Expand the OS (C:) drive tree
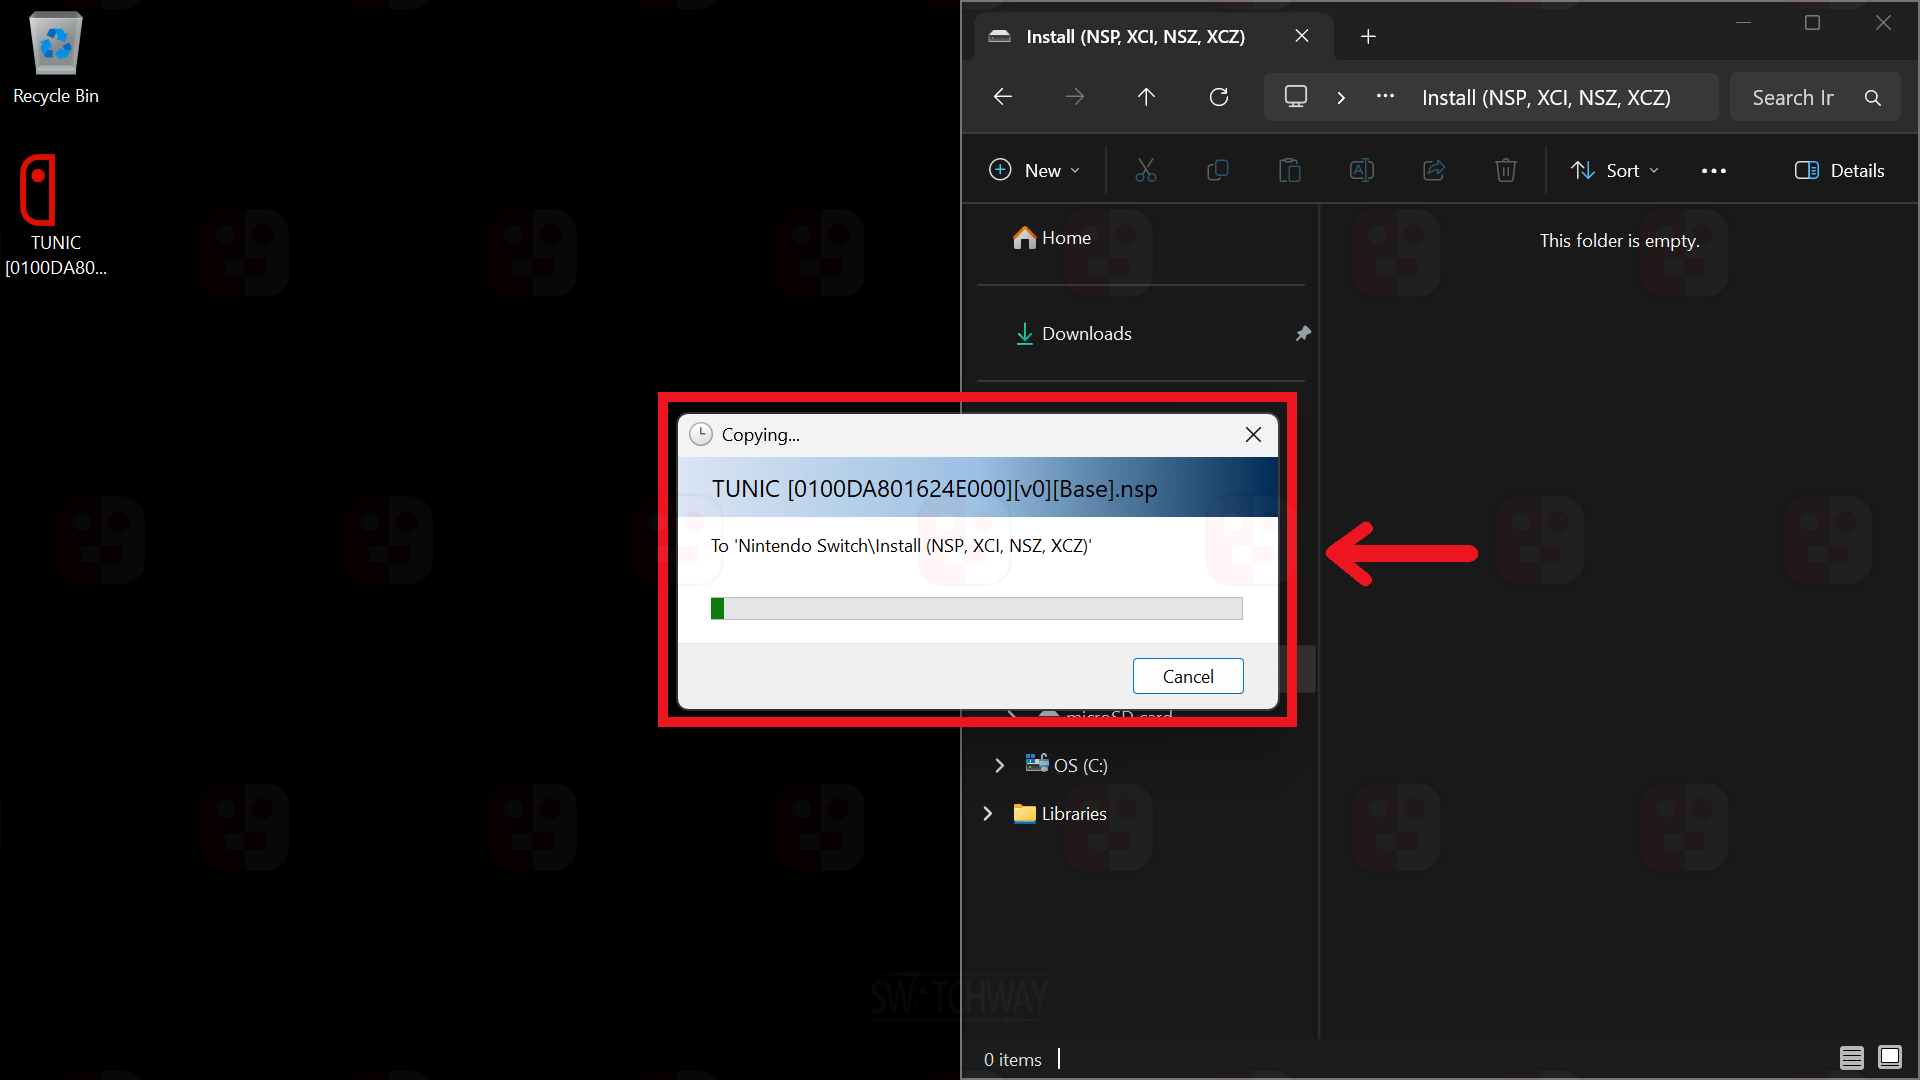Screen dimensions: 1920x1080 click(999, 765)
